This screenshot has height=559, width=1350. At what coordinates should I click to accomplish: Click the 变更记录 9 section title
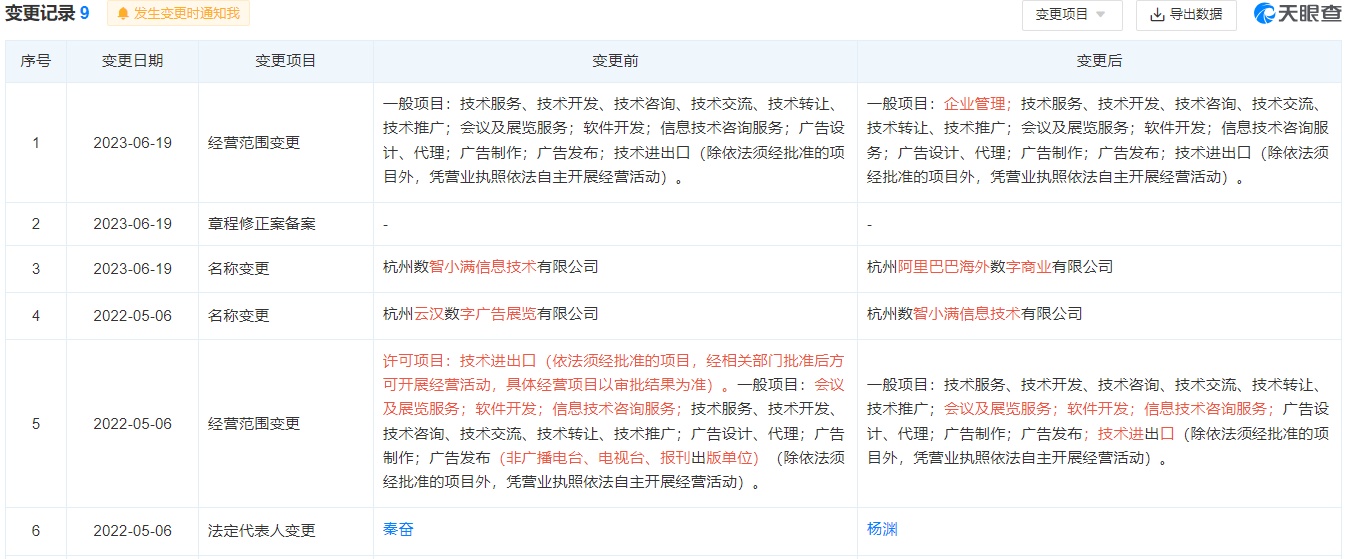(47, 14)
